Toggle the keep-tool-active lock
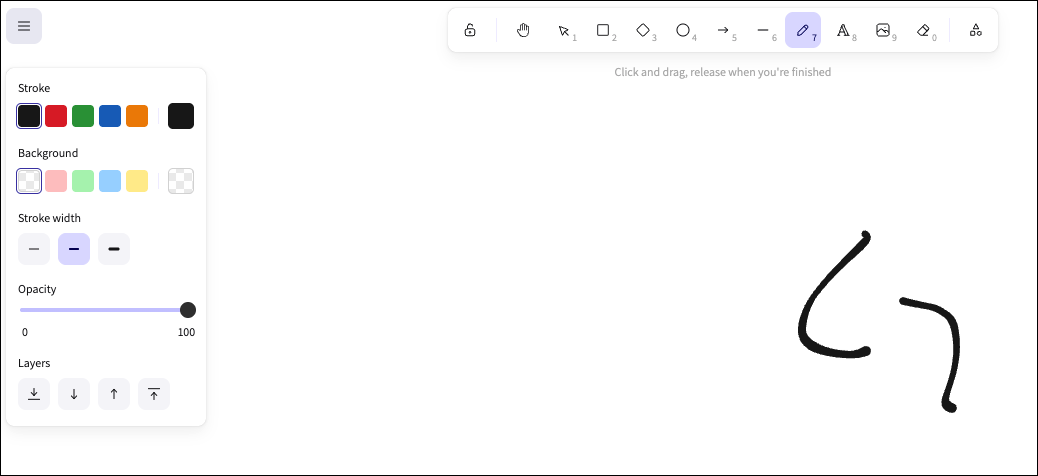Screen dimensions: 1038x476 470,30
